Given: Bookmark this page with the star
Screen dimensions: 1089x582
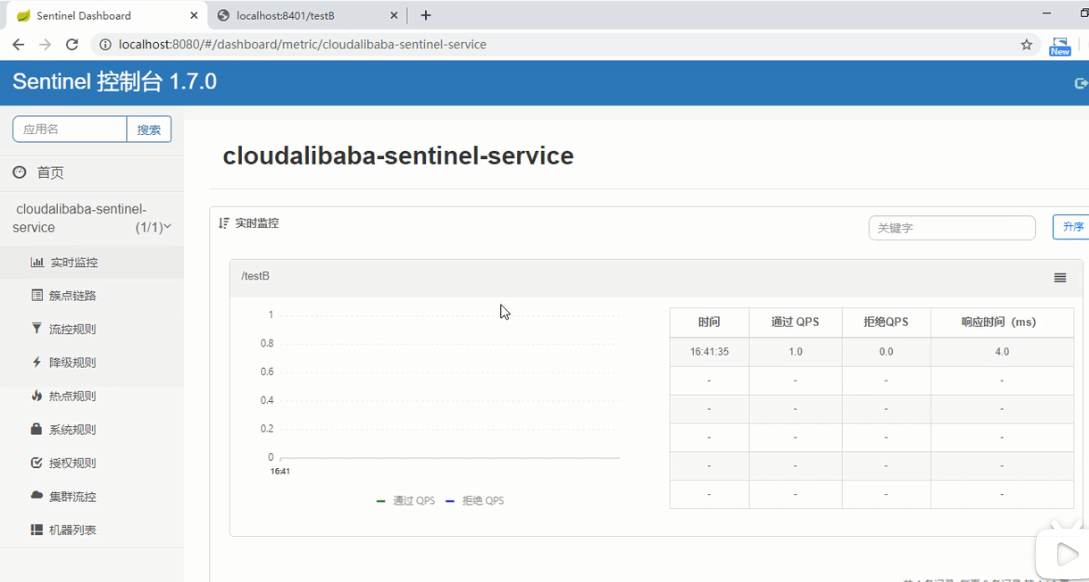Looking at the screenshot, I should (x=1026, y=44).
